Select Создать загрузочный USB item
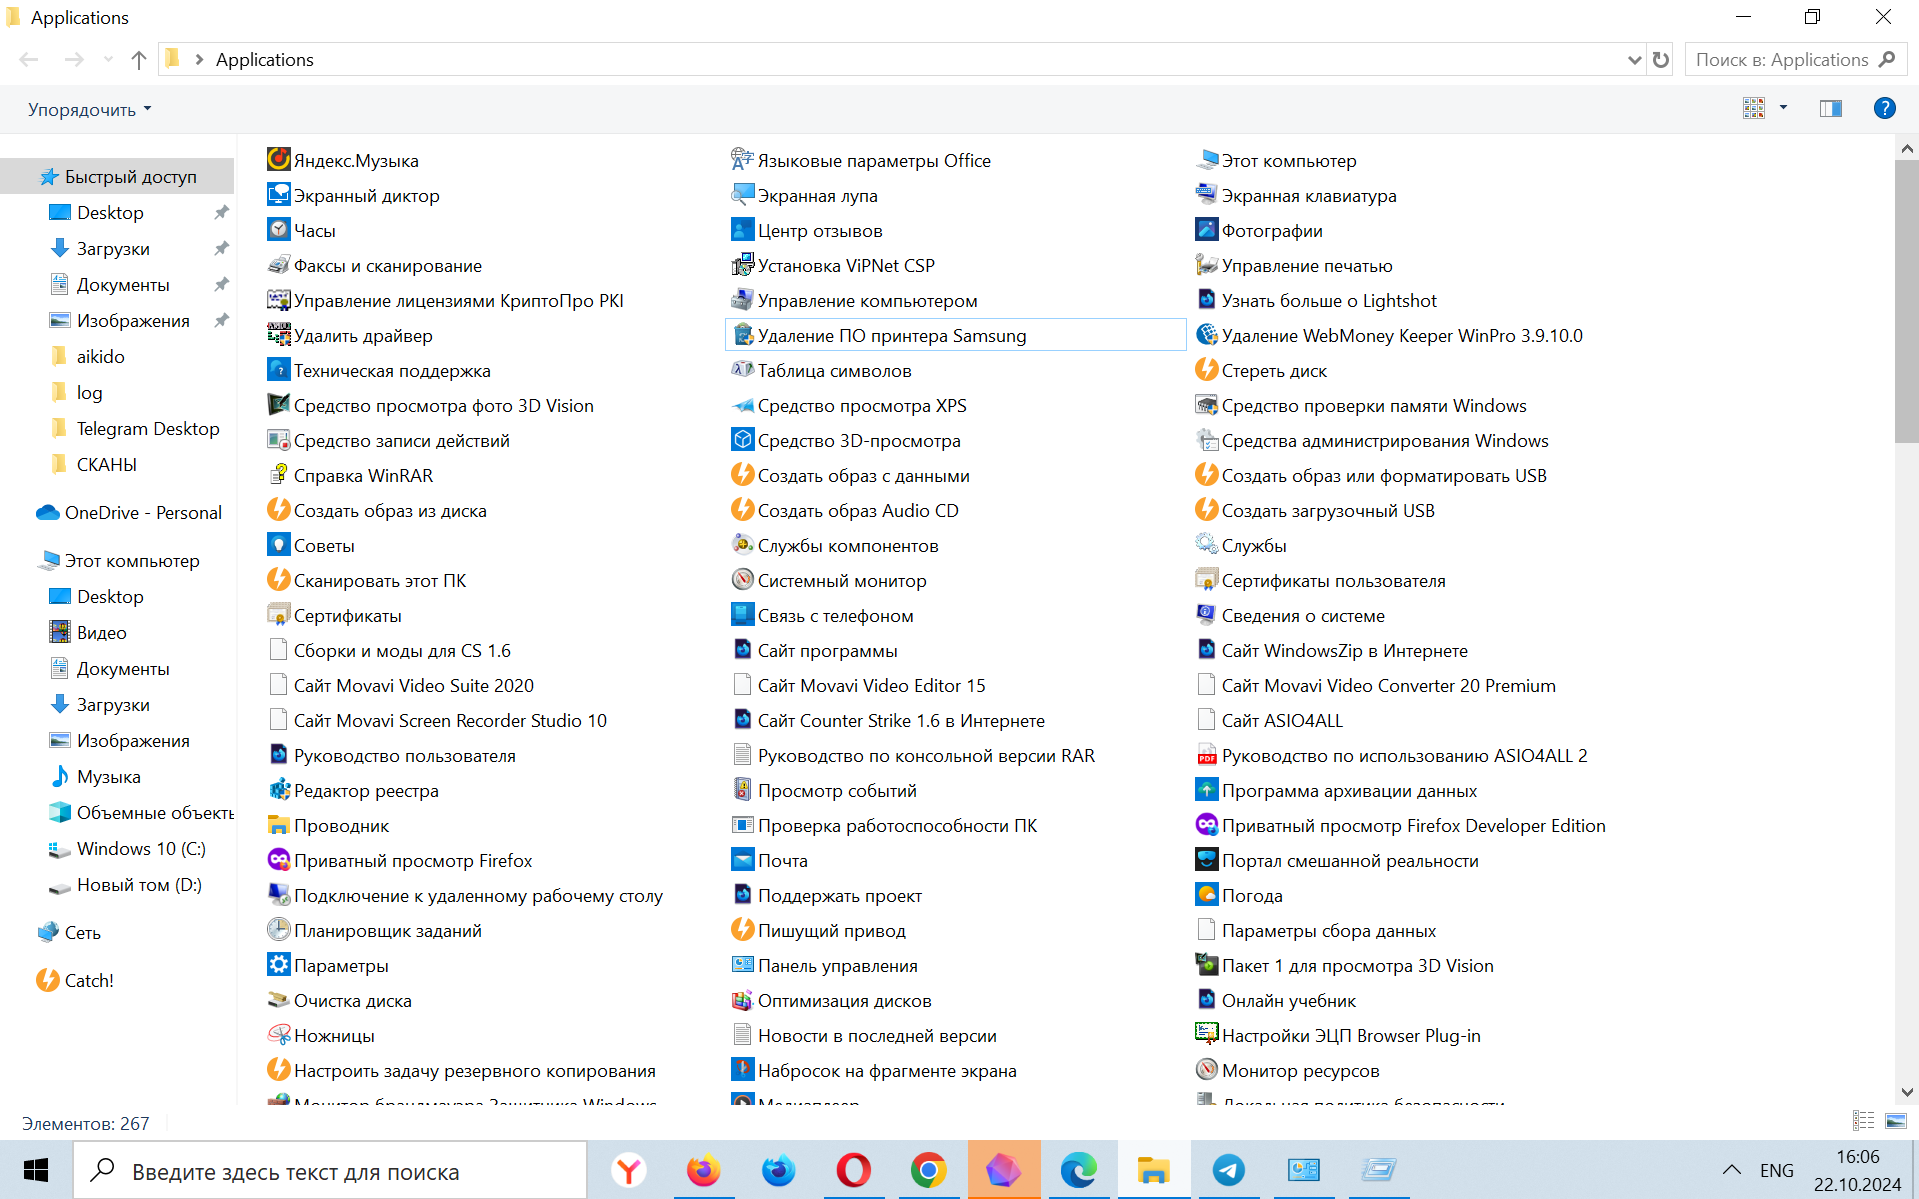Viewport: 1919px width, 1199px height. tap(1315, 510)
